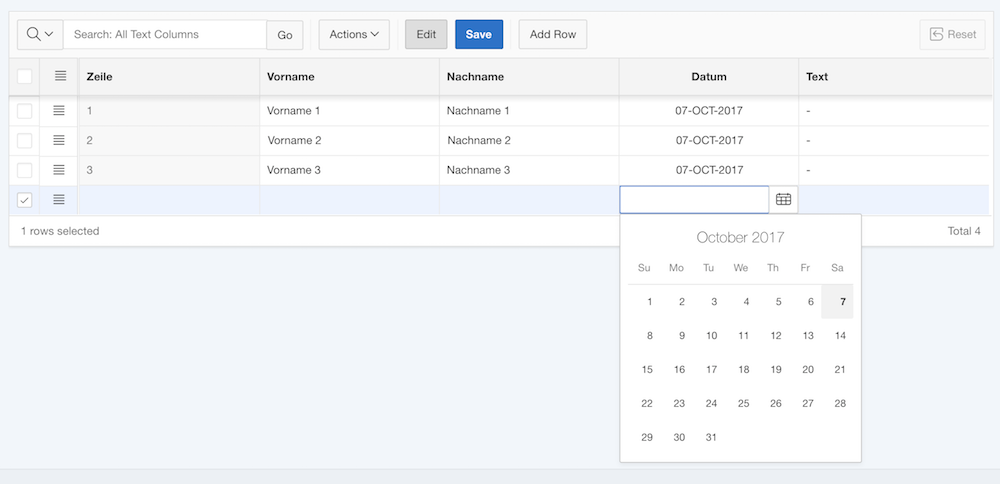Click the Zeile column header
This screenshot has width=1000, height=484.
pyautogui.click(x=169, y=77)
